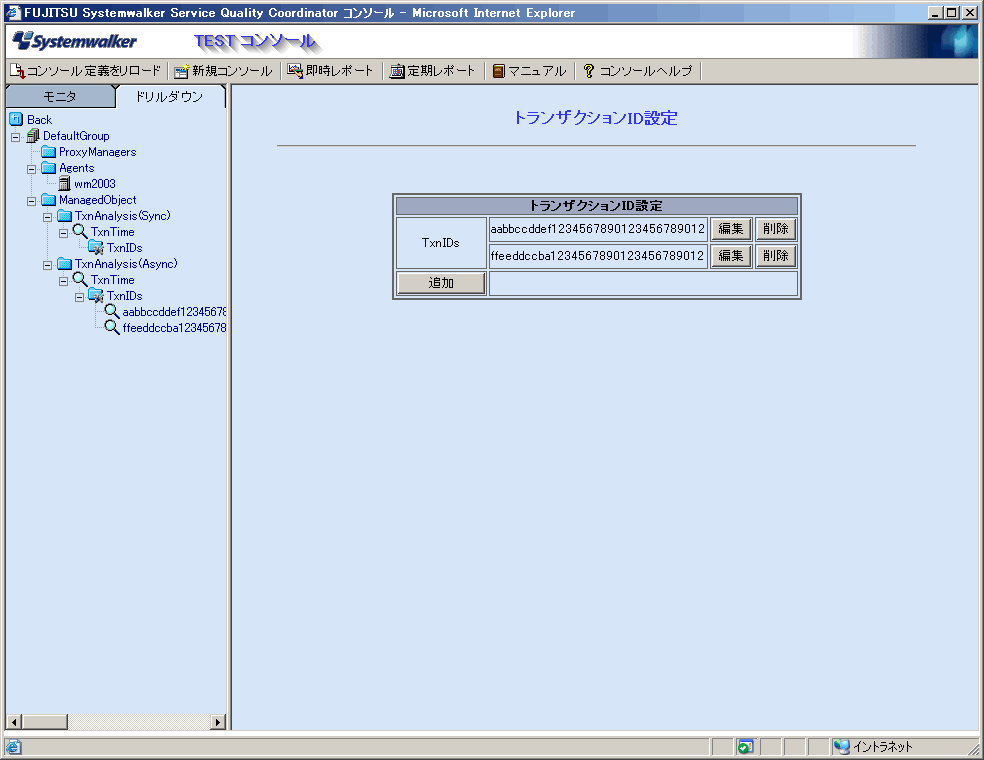Screen dimensions: 984x760
Task: Select aabbccddef12345678 tree entry text
Action: point(174,312)
